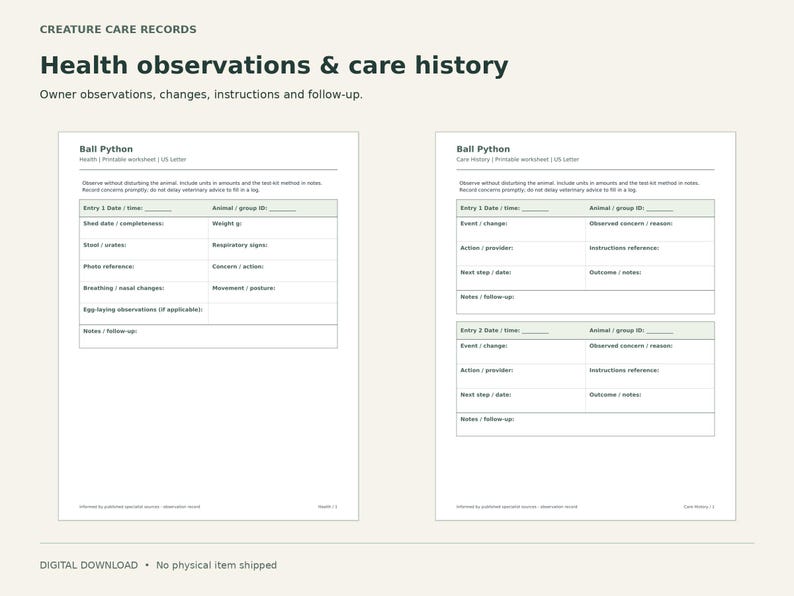The height and width of the screenshot is (596, 794).
Task: Click 'Entry 1 Date / time' on Care History page
Action: coord(504,208)
